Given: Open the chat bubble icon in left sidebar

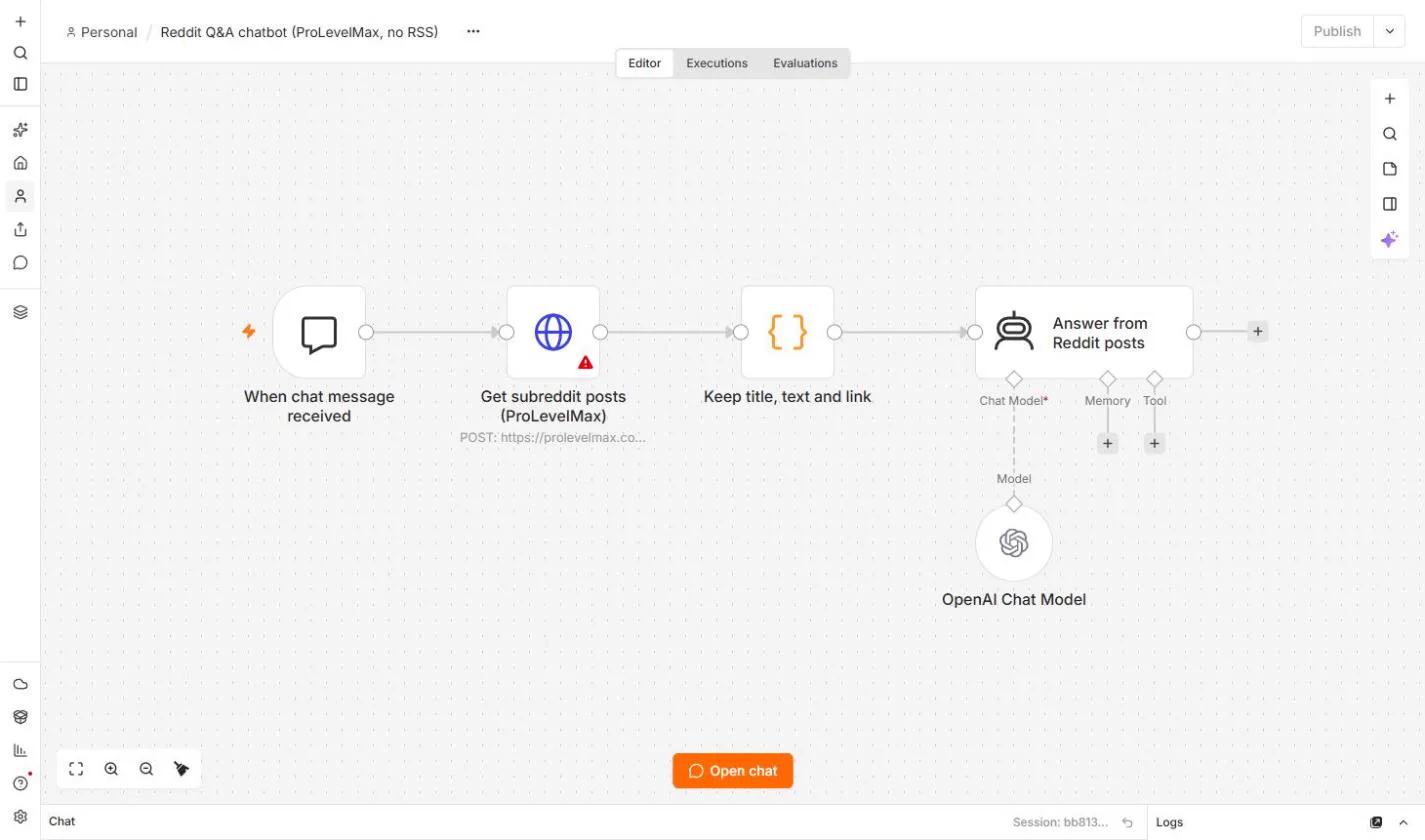Looking at the screenshot, I should (x=20, y=263).
